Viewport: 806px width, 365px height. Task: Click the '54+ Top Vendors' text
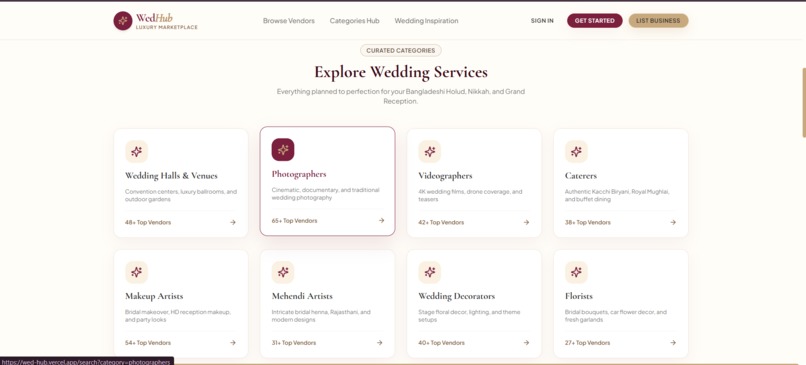(148, 343)
